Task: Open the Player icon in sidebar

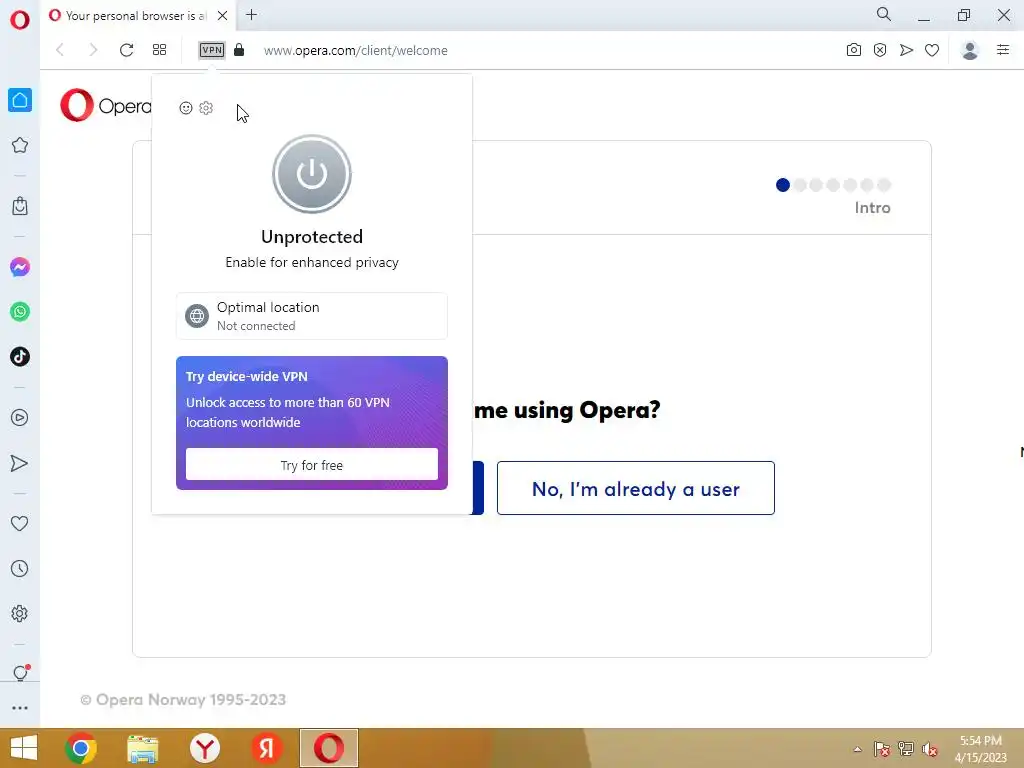Action: tap(20, 418)
